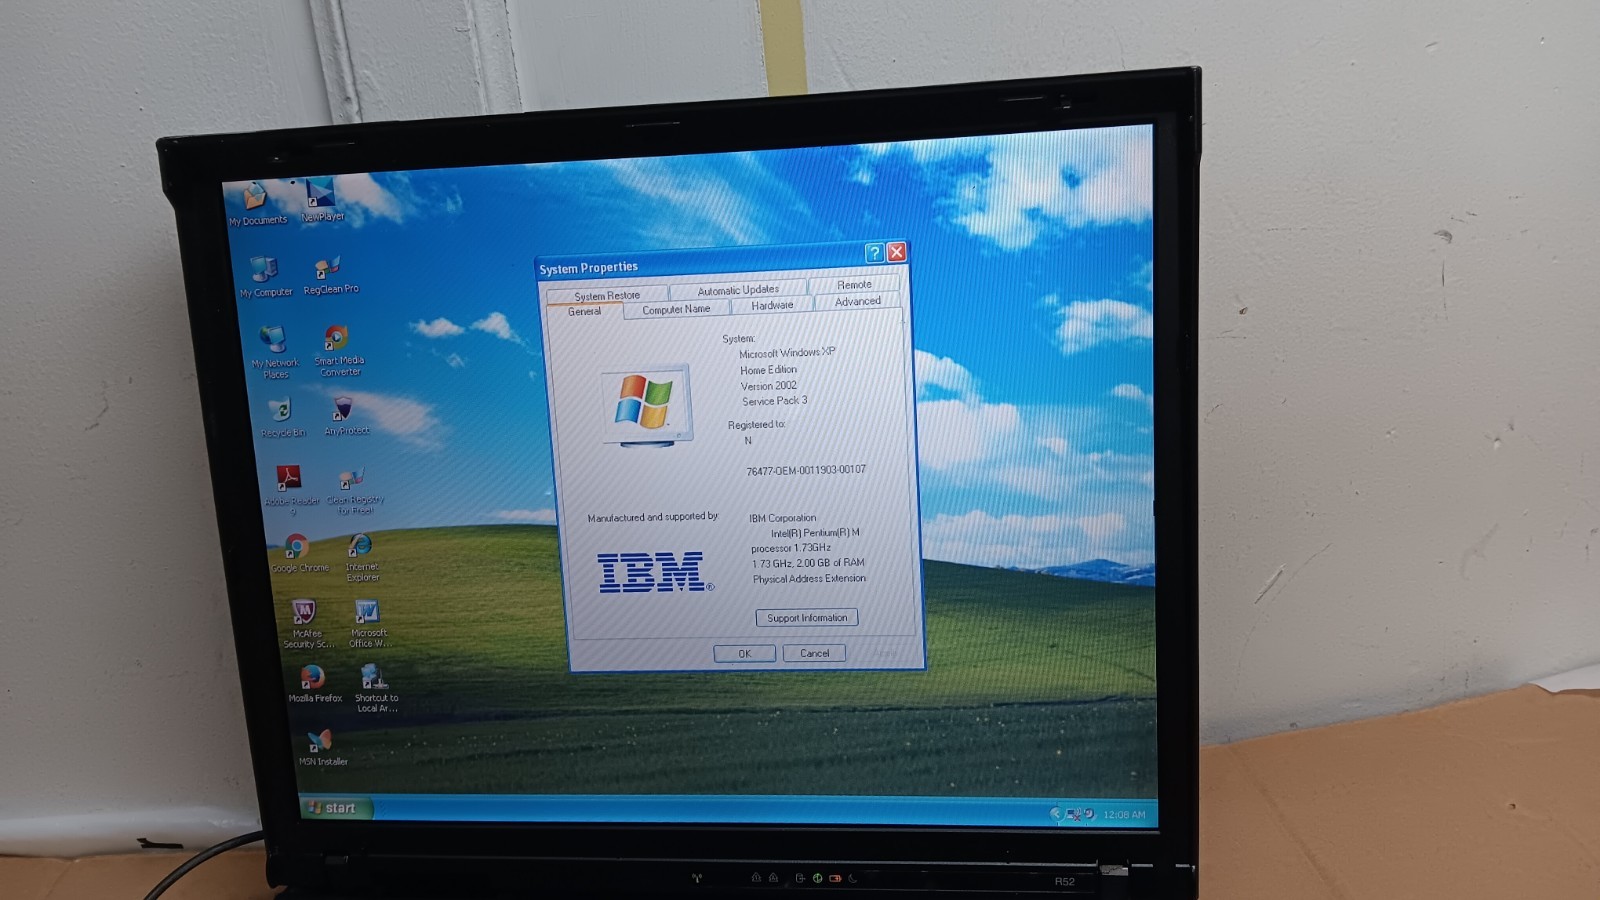This screenshot has height=900, width=1600.
Task: Select the General tab
Action: coord(585,311)
